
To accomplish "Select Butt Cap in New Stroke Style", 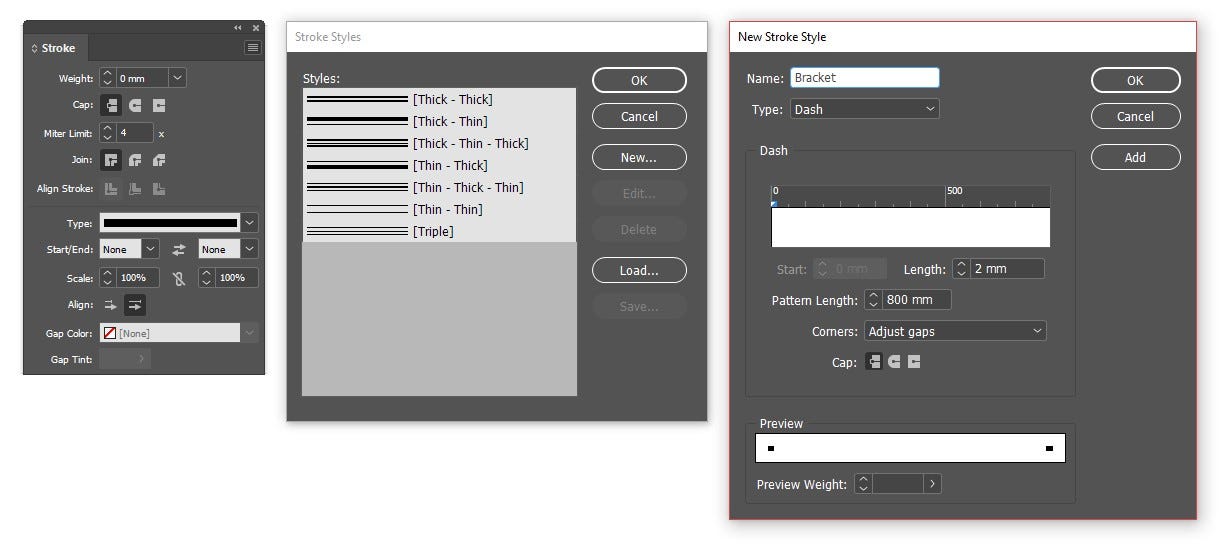I will [x=873, y=362].
